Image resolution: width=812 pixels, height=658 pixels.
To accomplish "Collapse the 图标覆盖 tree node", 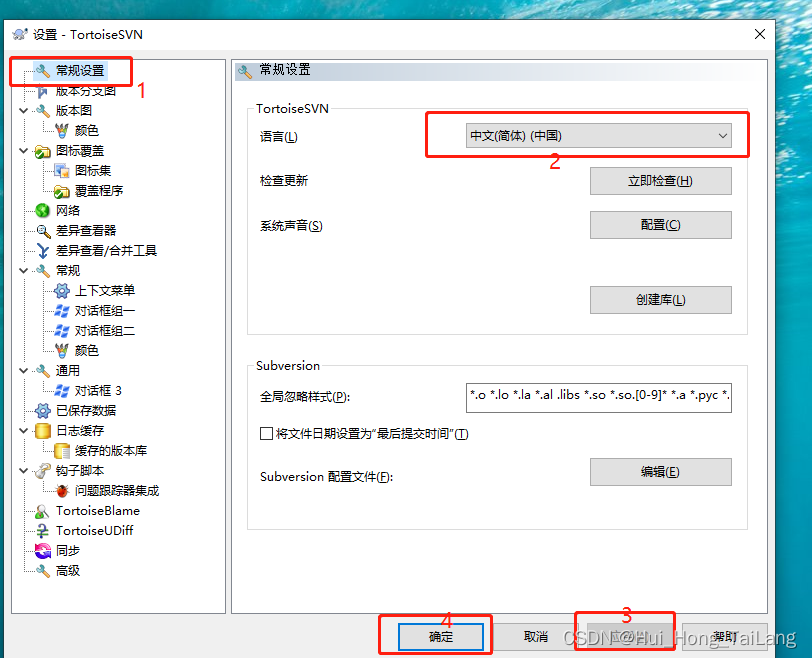I will [23, 151].
